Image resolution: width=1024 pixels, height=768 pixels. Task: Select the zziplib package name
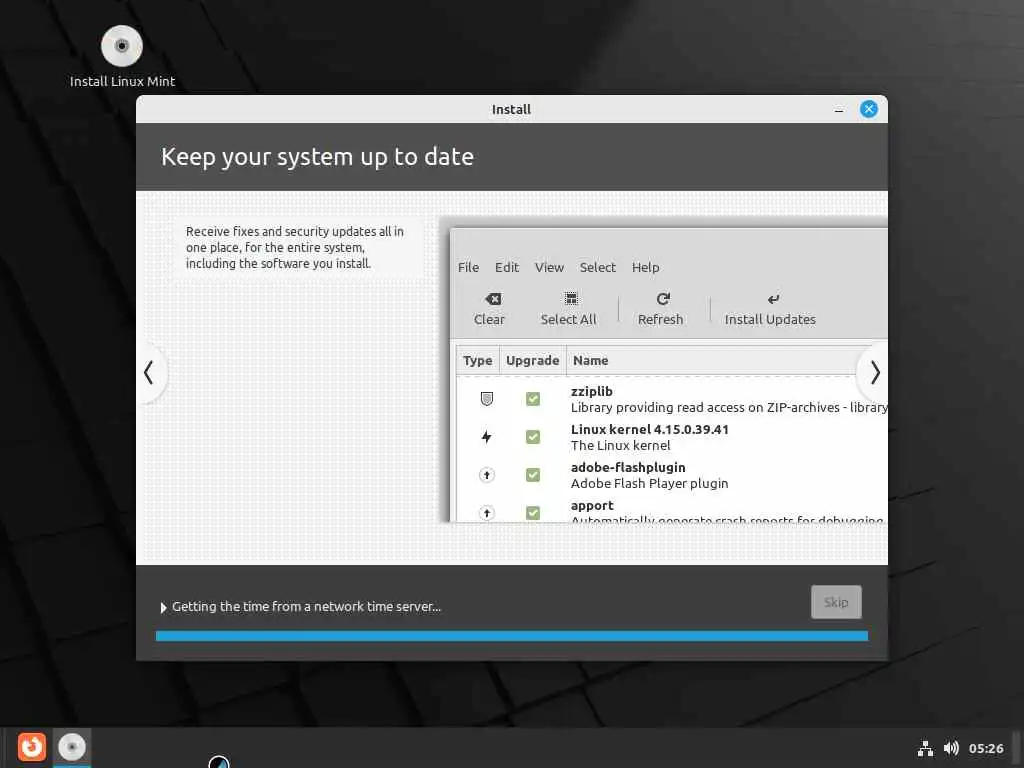592,391
